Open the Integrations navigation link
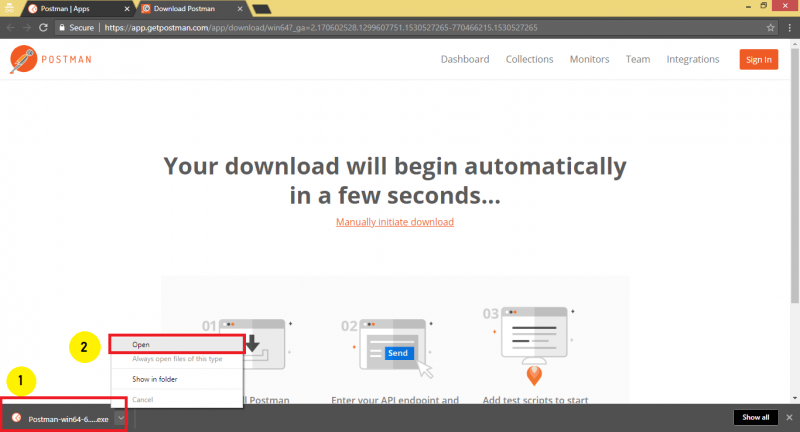The width and height of the screenshot is (800, 432). [x=692, y=59]
